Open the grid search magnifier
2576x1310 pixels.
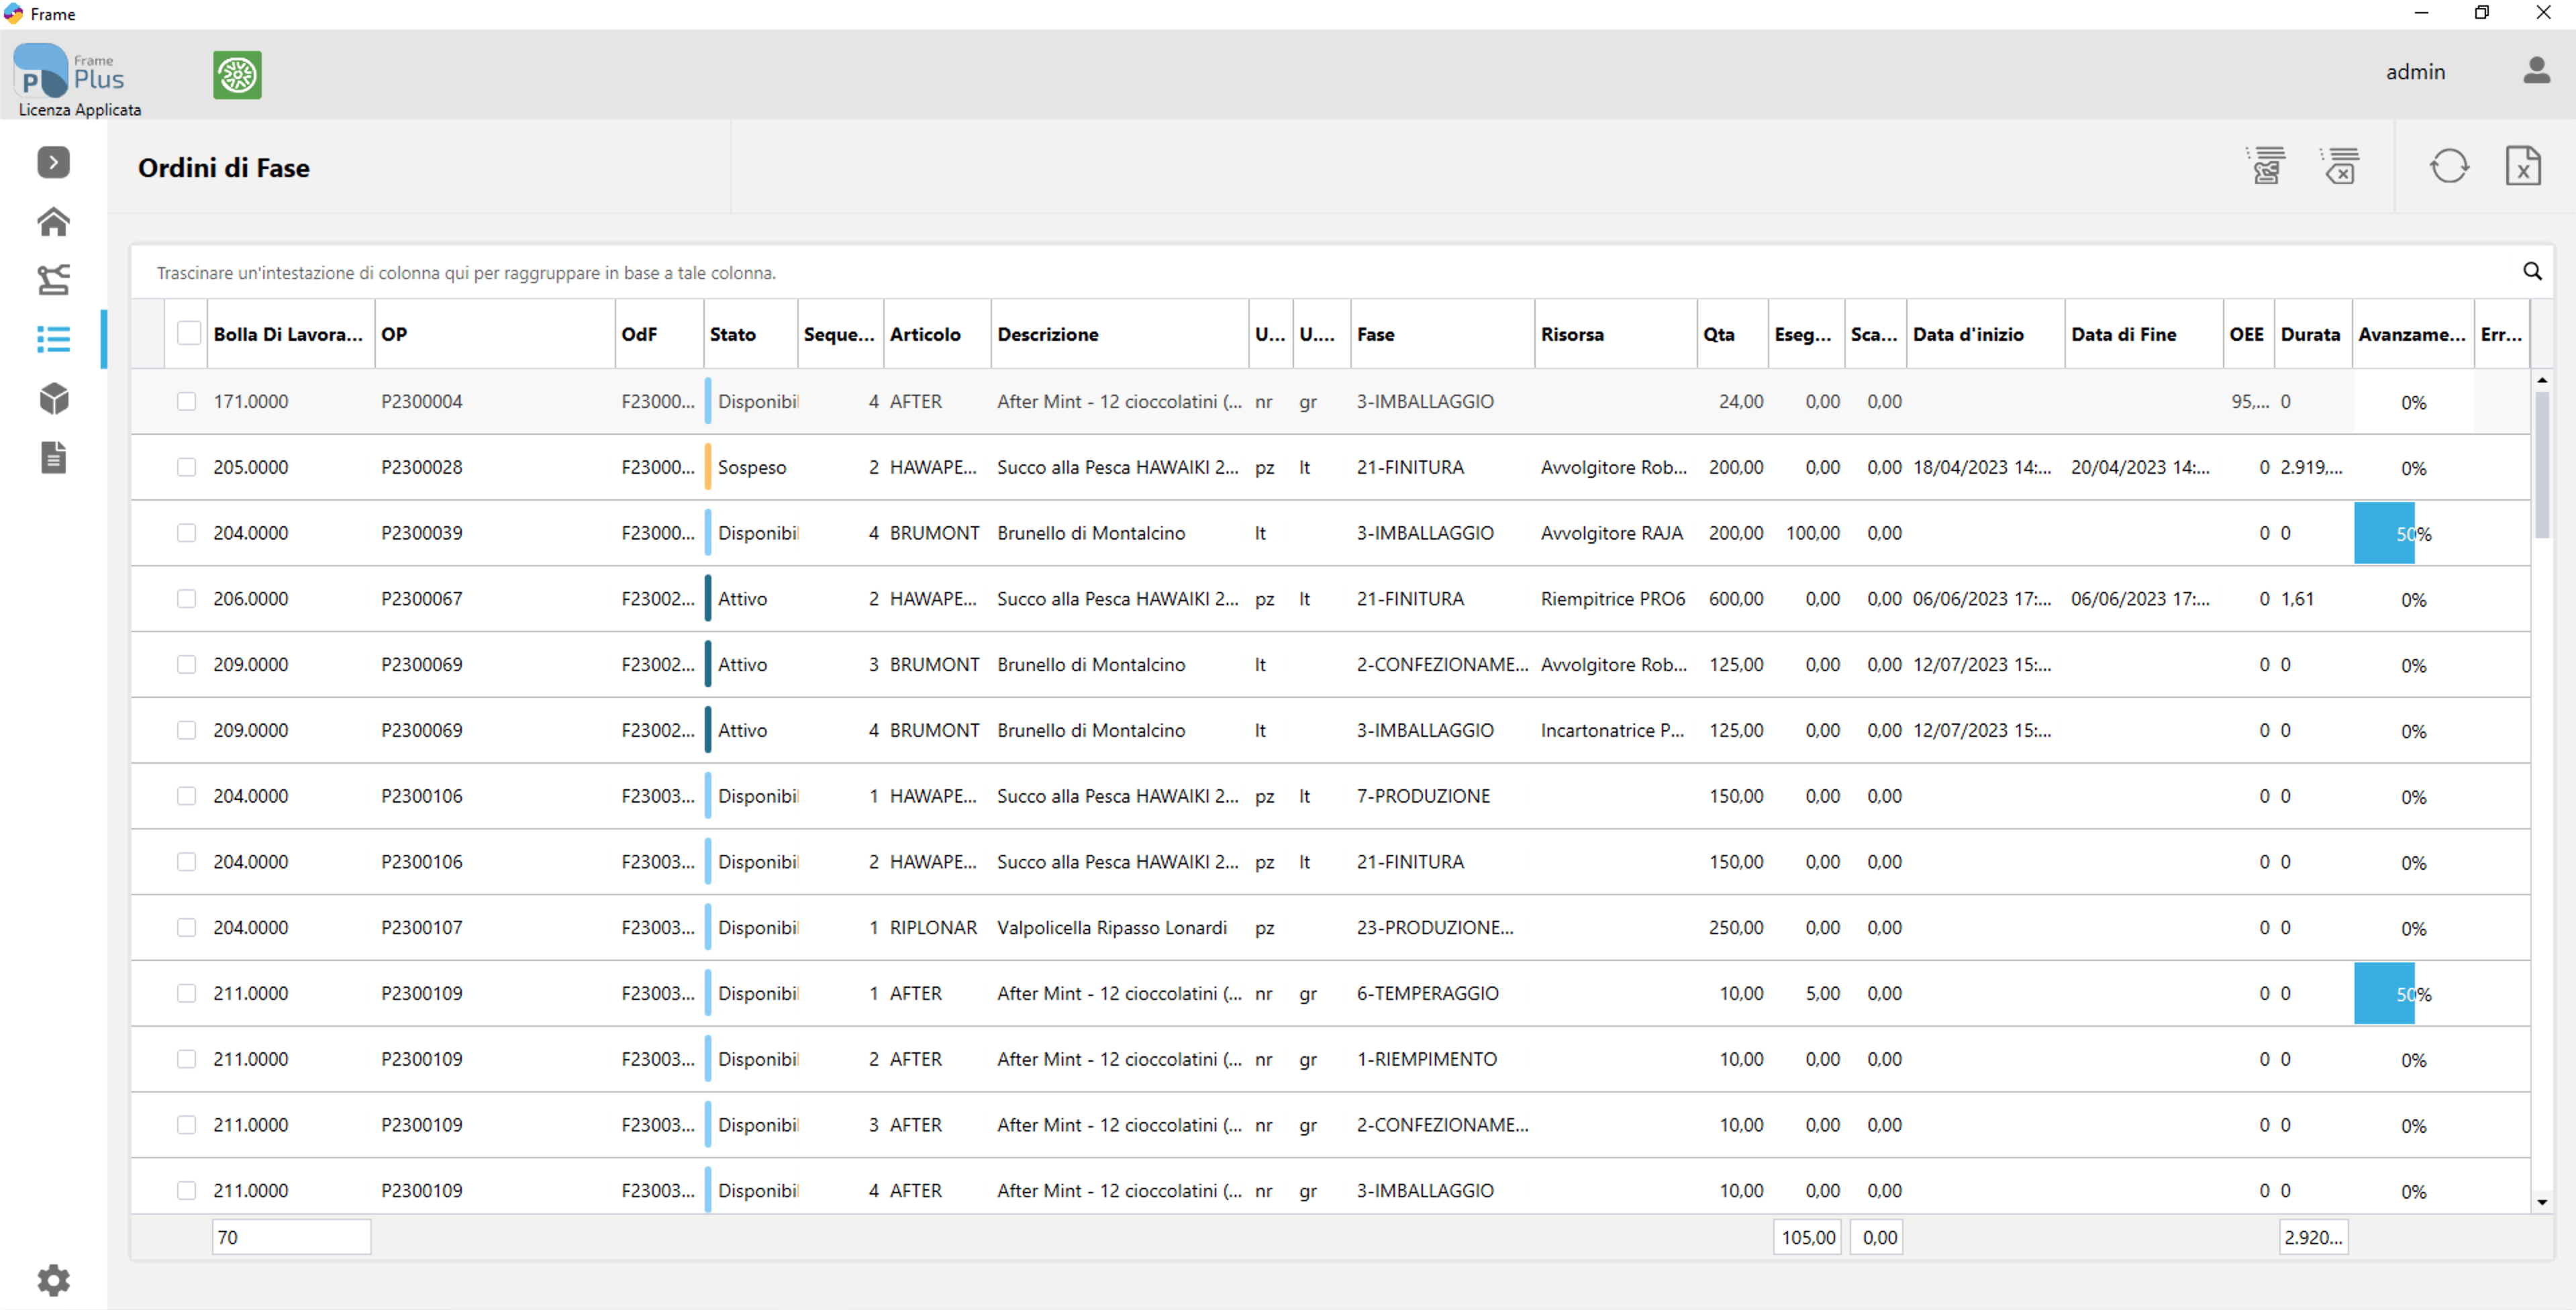pos(2532,271)
